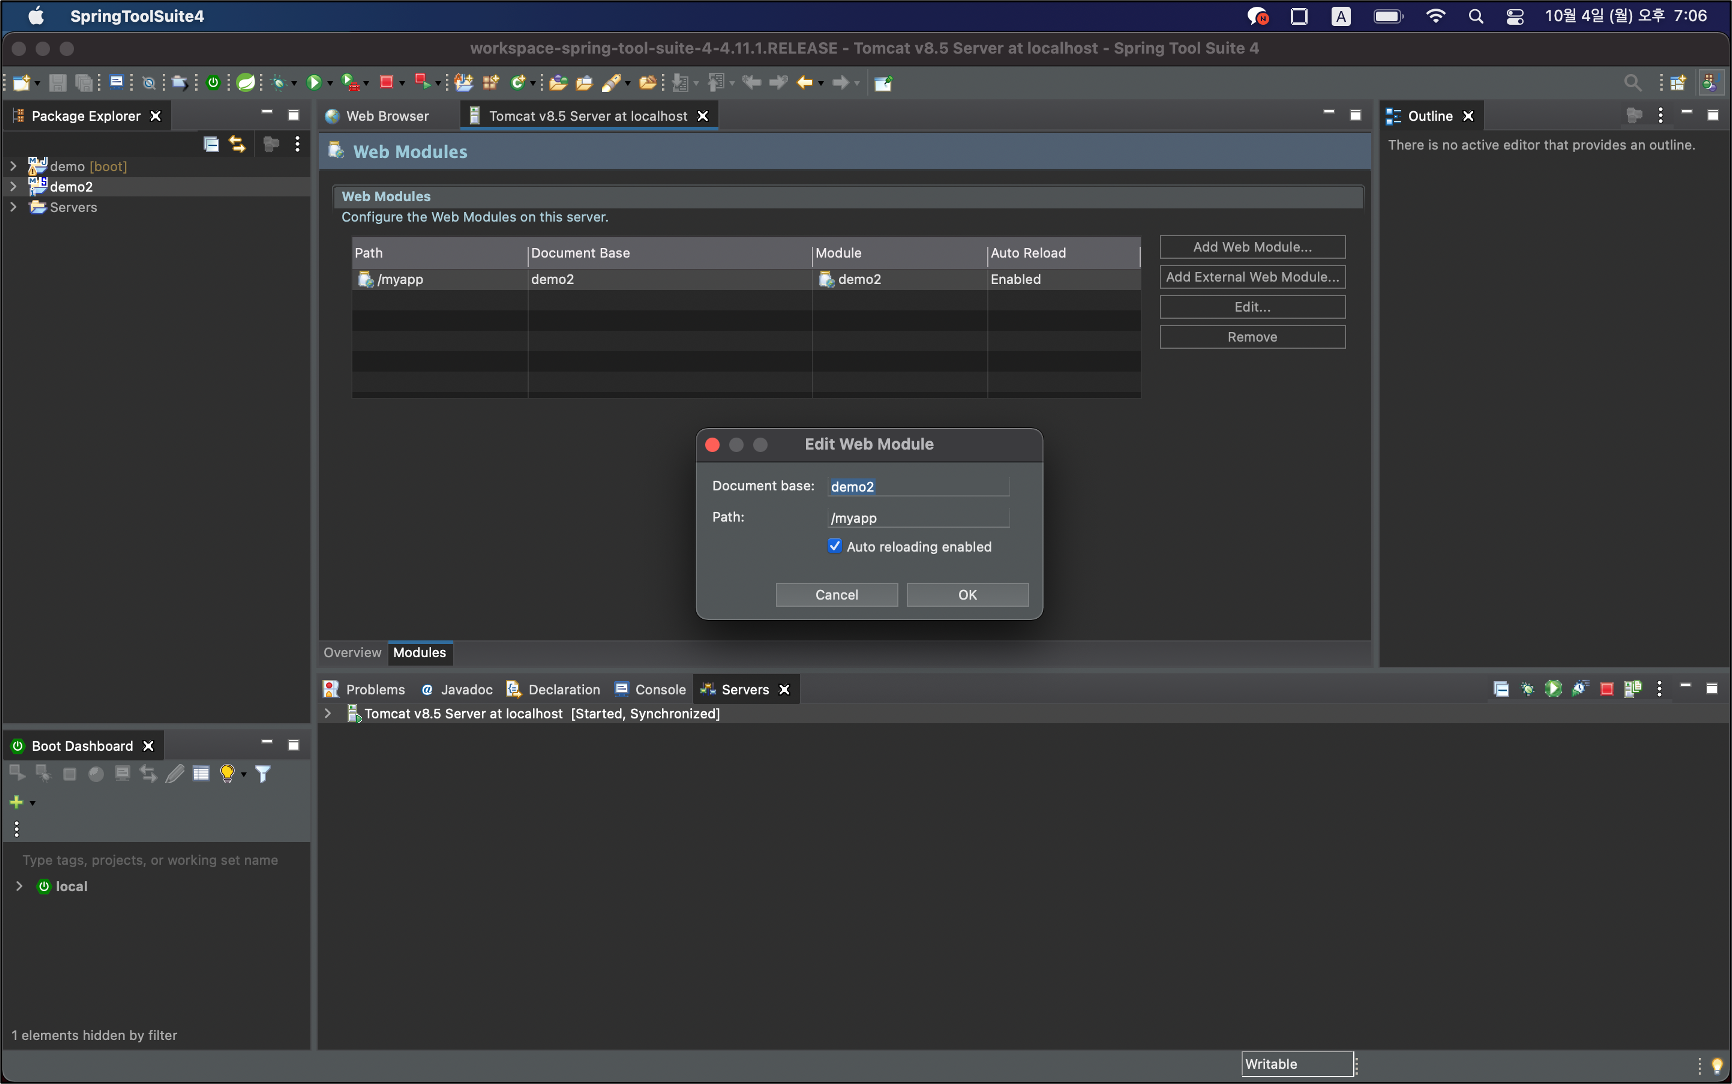Click the tip lightbulb icon in status bar

pyautogui.click(x=1717, y=1065)
